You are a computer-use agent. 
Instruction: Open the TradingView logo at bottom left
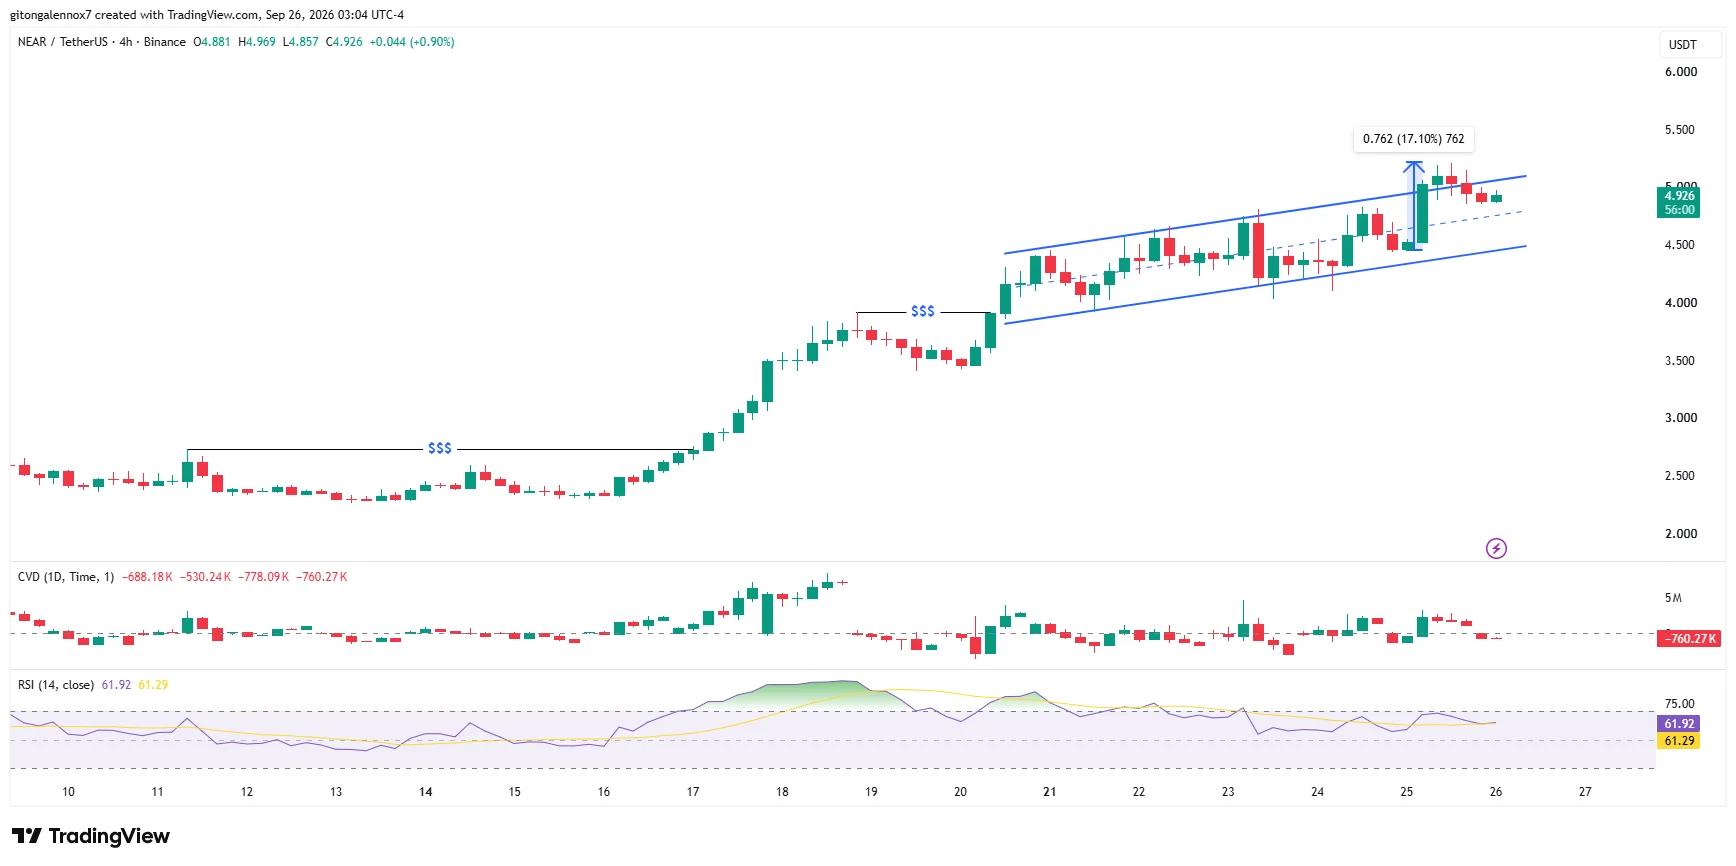click(91, 836)
